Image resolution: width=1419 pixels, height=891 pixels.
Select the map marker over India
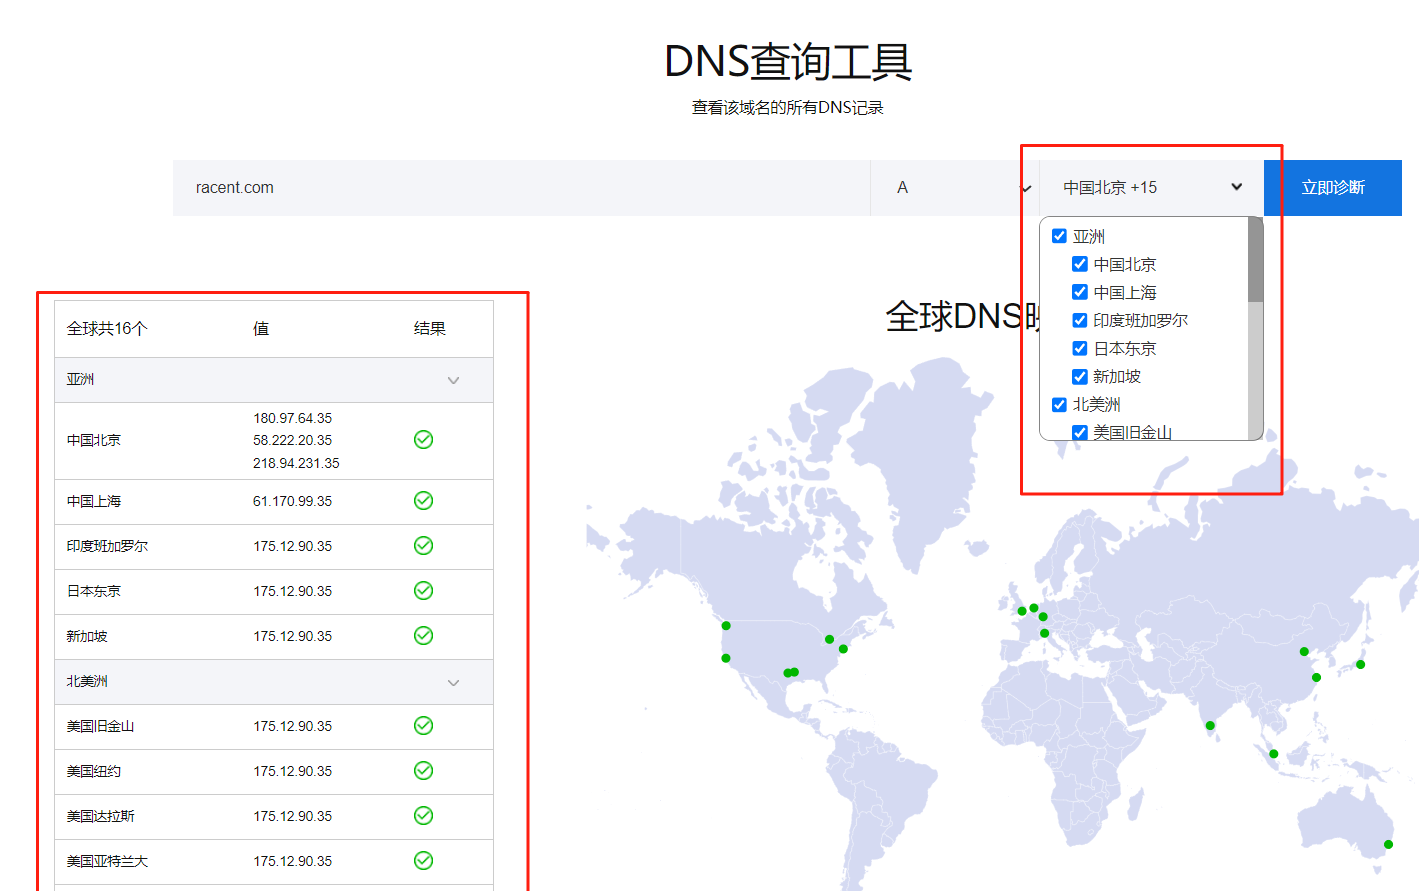(x=1210, y=725)
